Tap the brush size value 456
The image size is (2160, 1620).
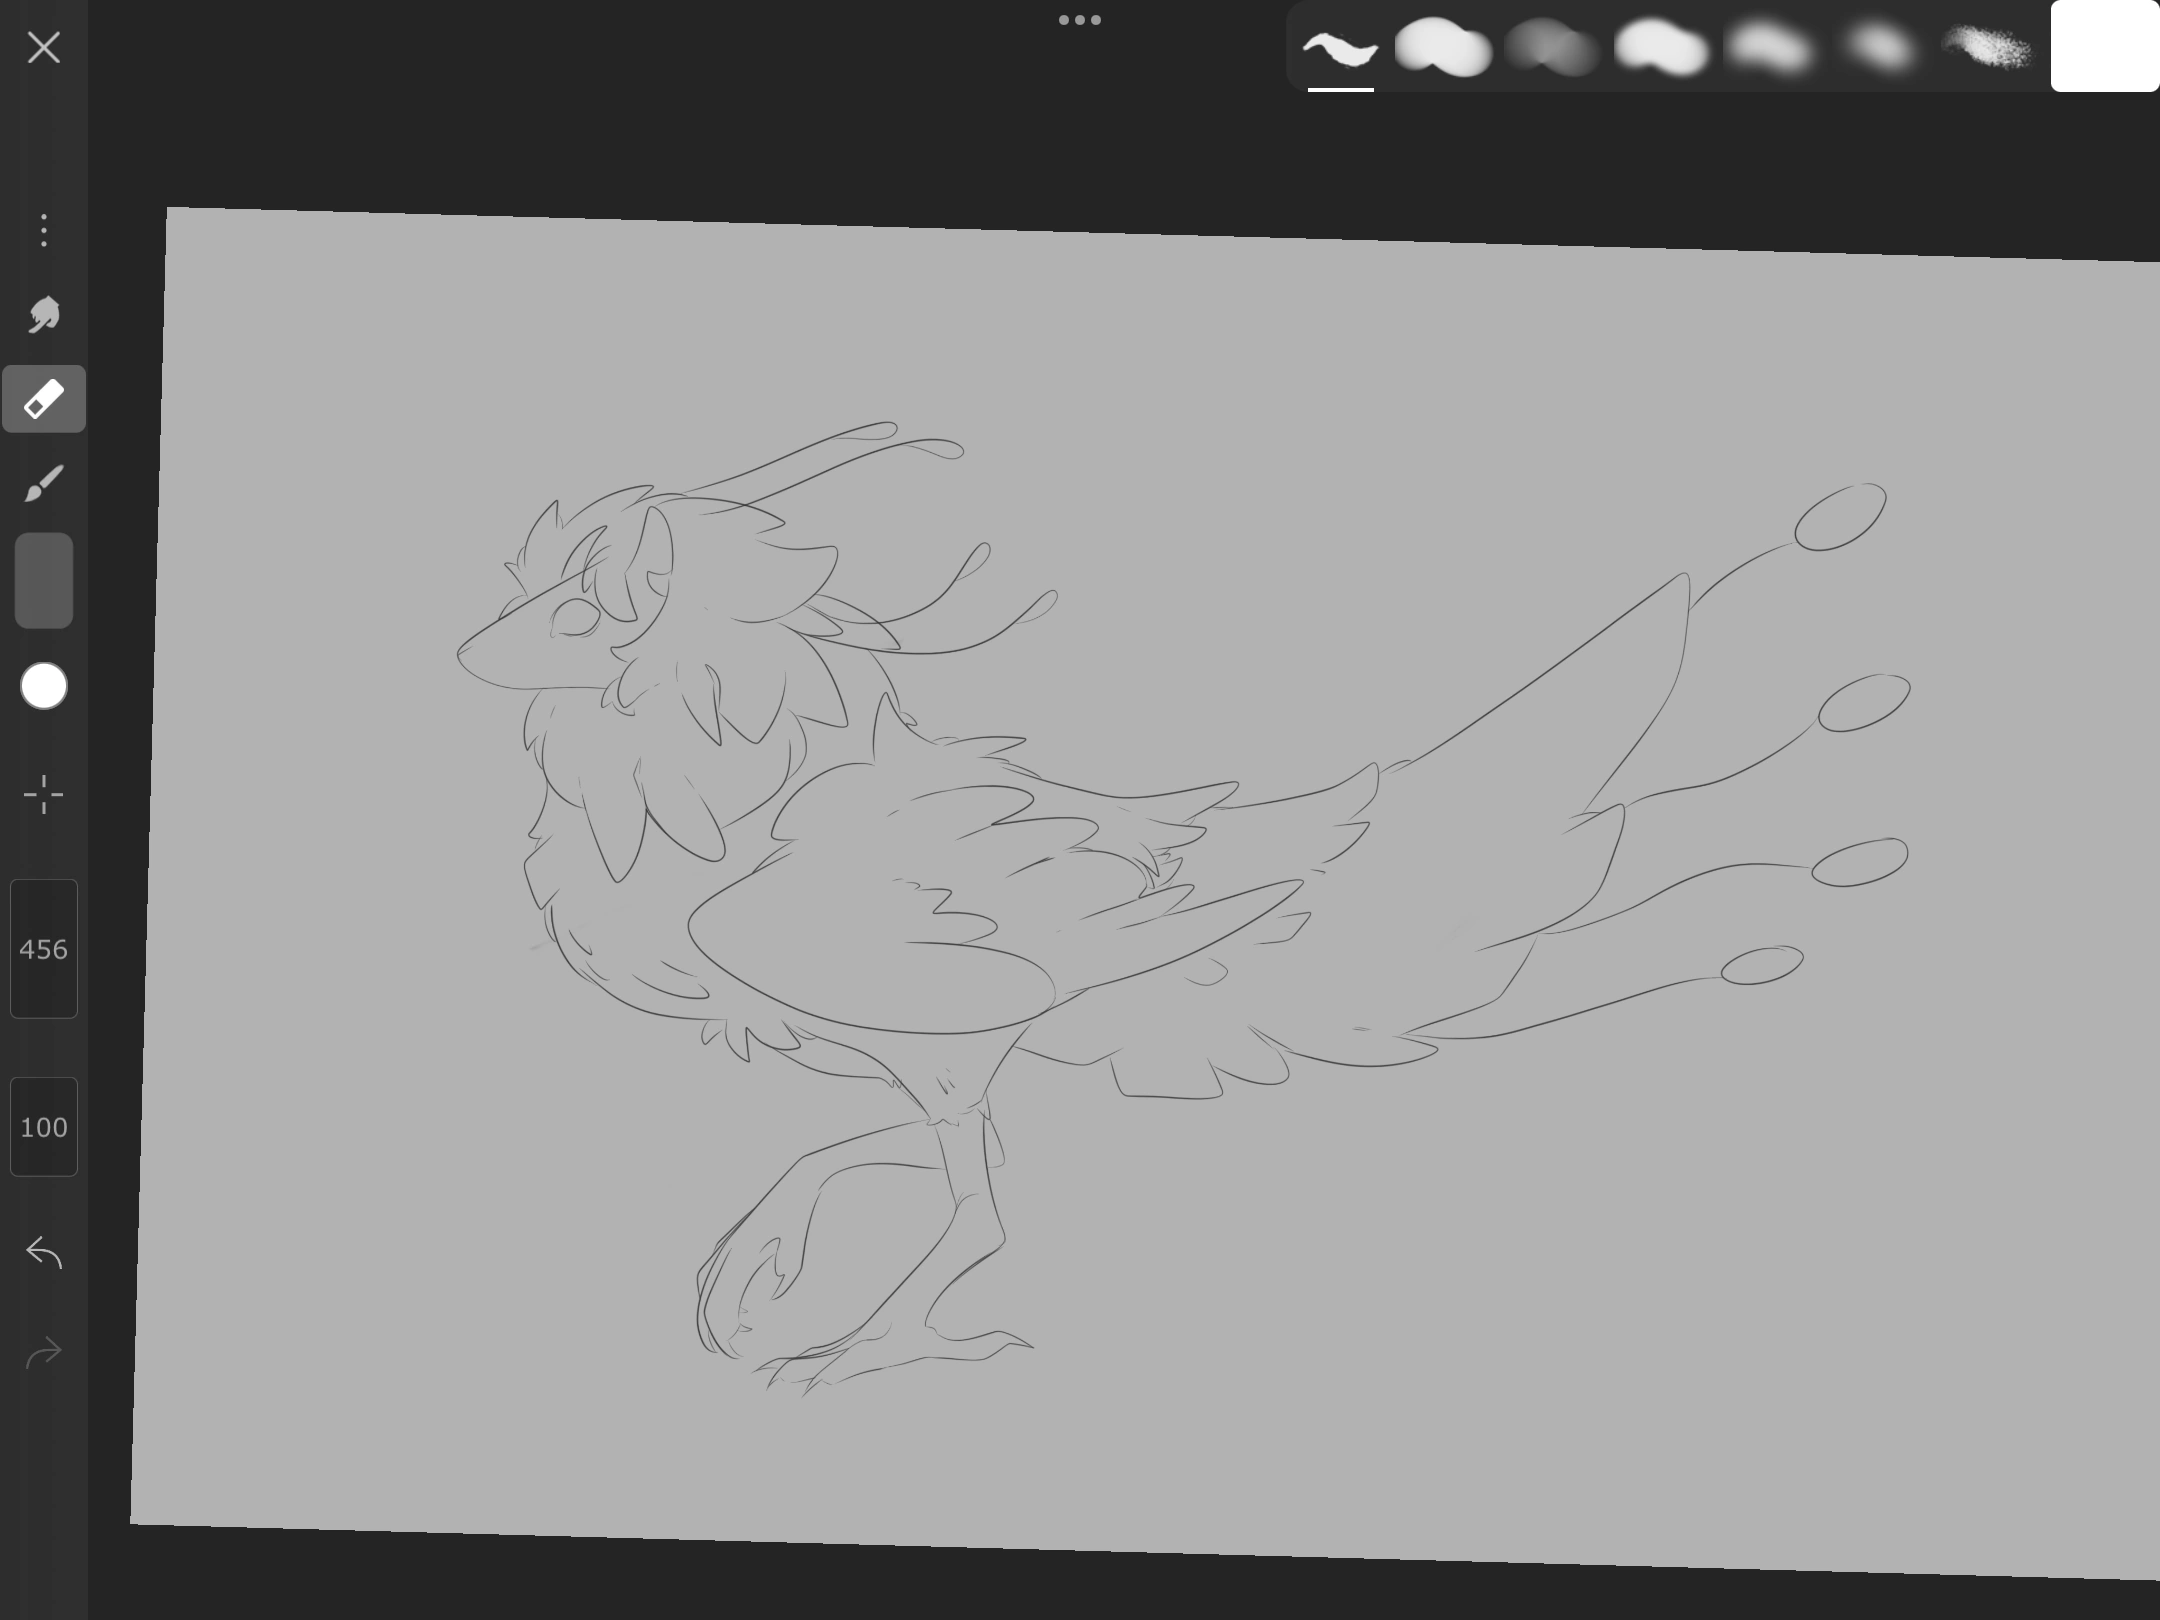(43, 949)
